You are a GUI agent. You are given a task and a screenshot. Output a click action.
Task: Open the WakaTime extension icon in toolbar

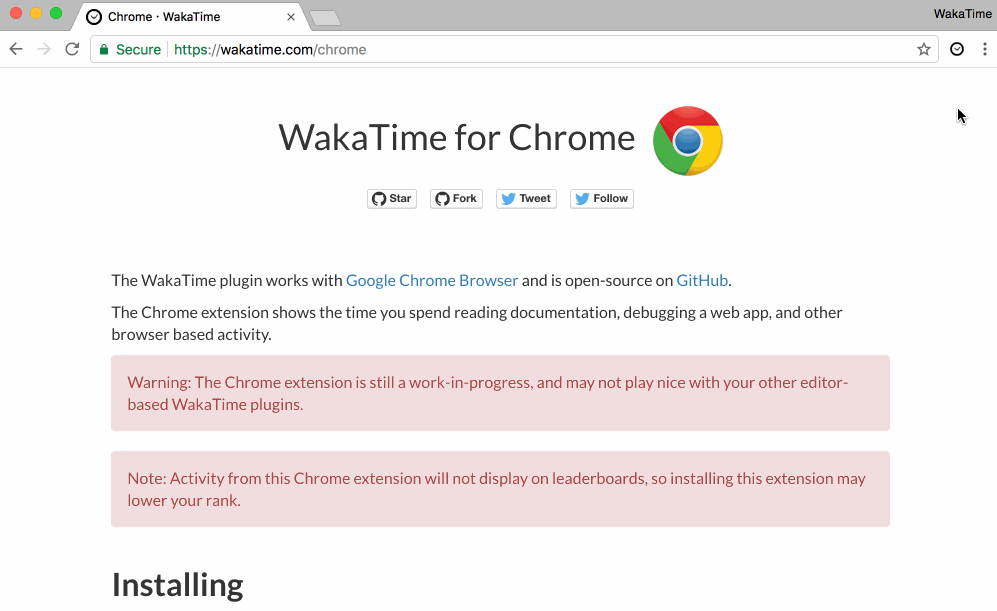coord(957,49)
